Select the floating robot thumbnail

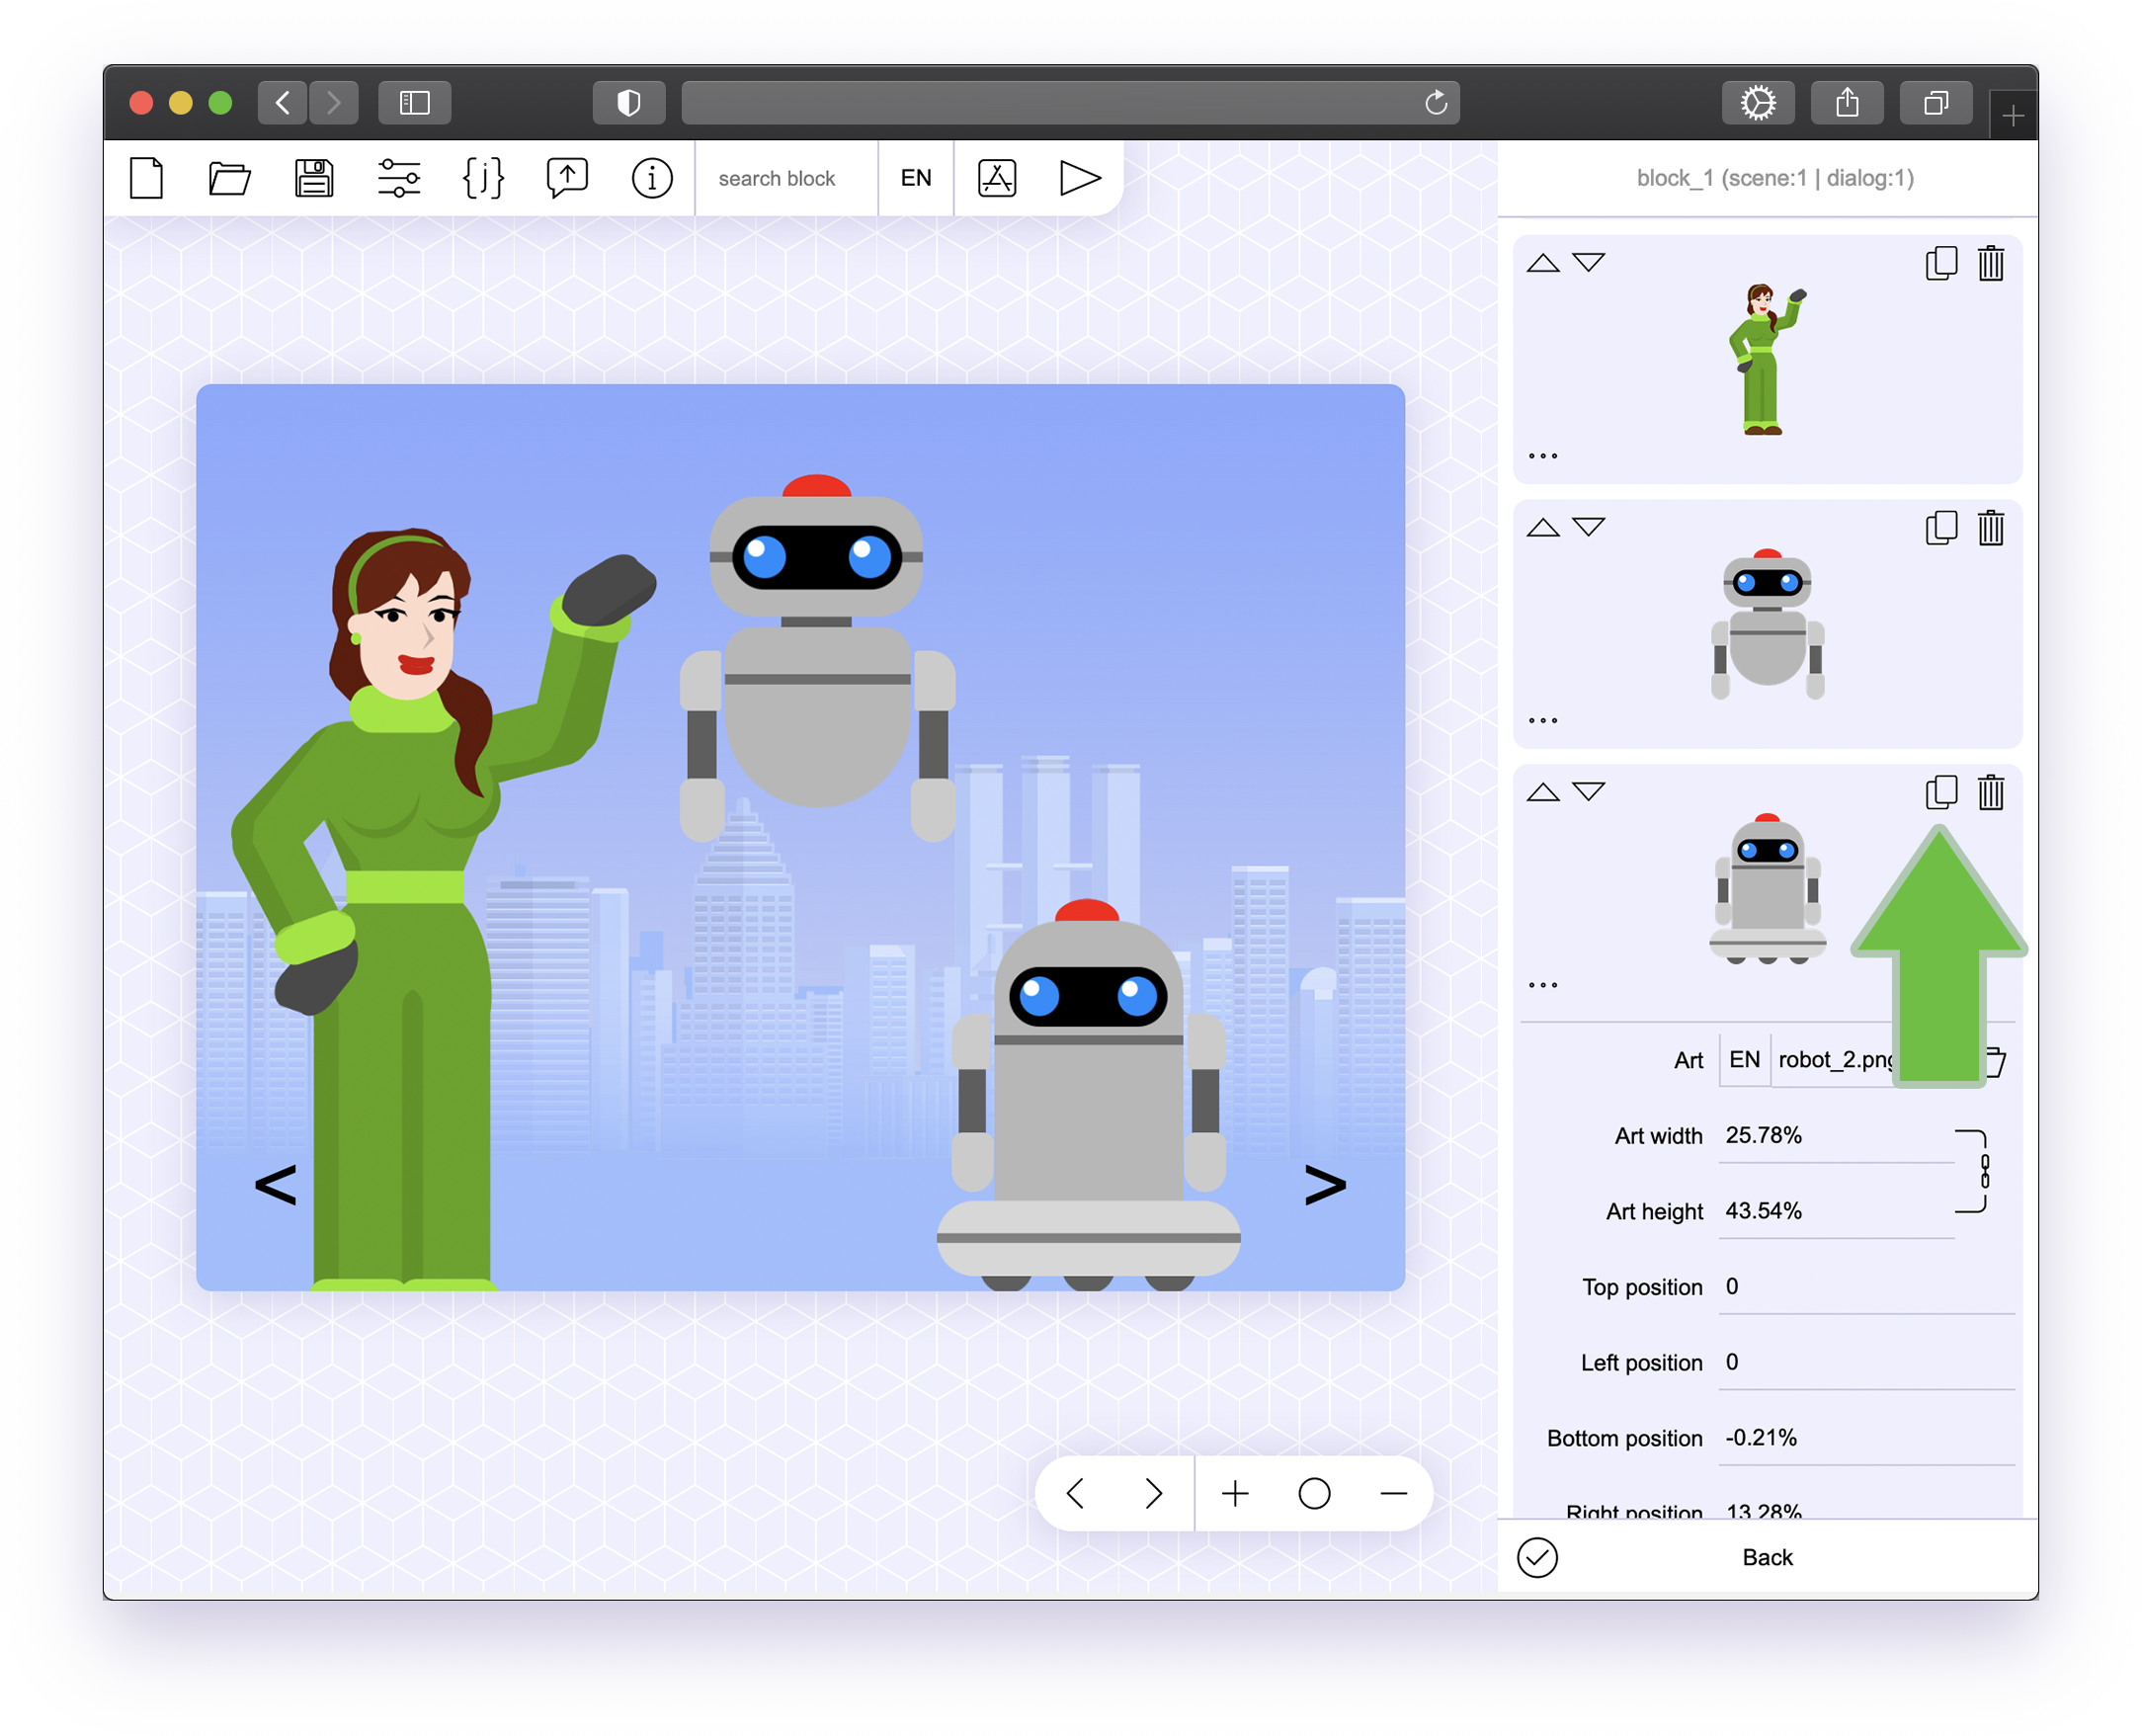point(1768,624)
